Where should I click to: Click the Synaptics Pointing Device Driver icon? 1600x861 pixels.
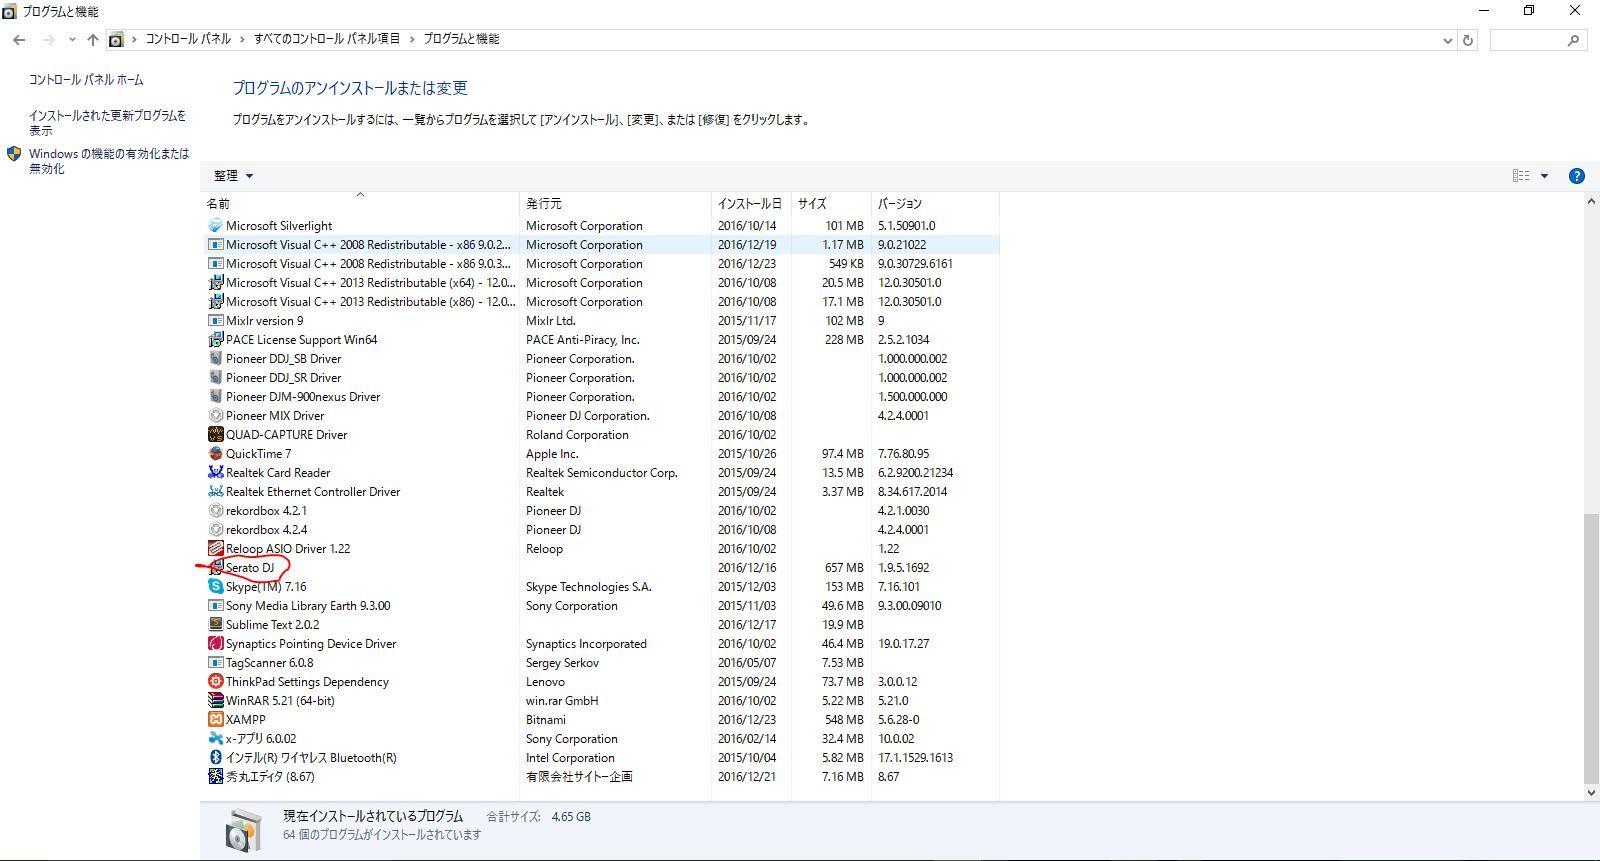[x=215, y=644]
